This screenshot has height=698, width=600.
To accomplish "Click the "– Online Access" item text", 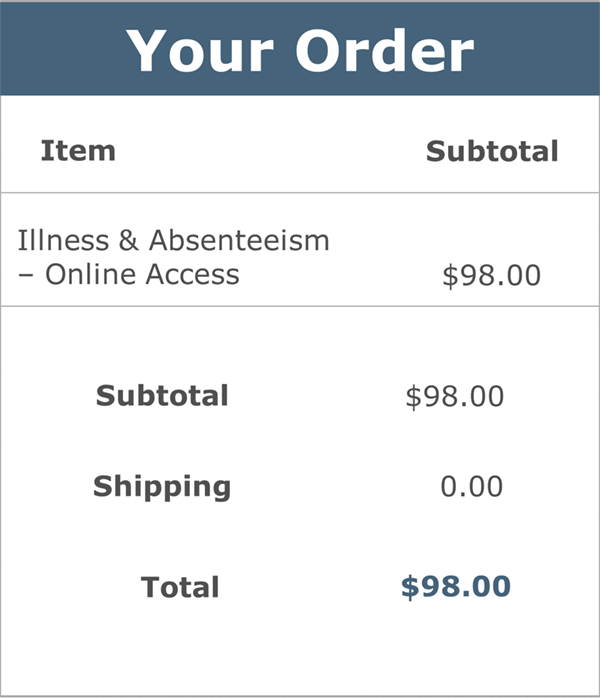I will coord(129,274).
